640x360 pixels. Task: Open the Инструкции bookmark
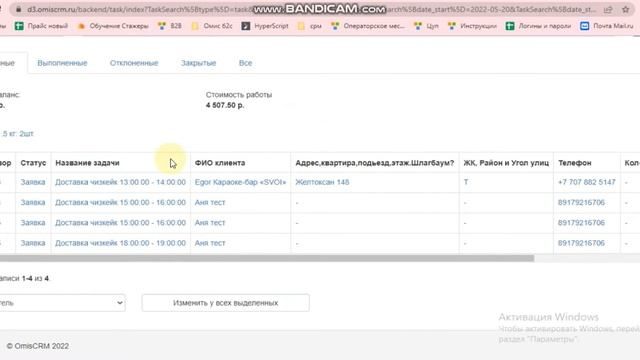coord(472,26)
